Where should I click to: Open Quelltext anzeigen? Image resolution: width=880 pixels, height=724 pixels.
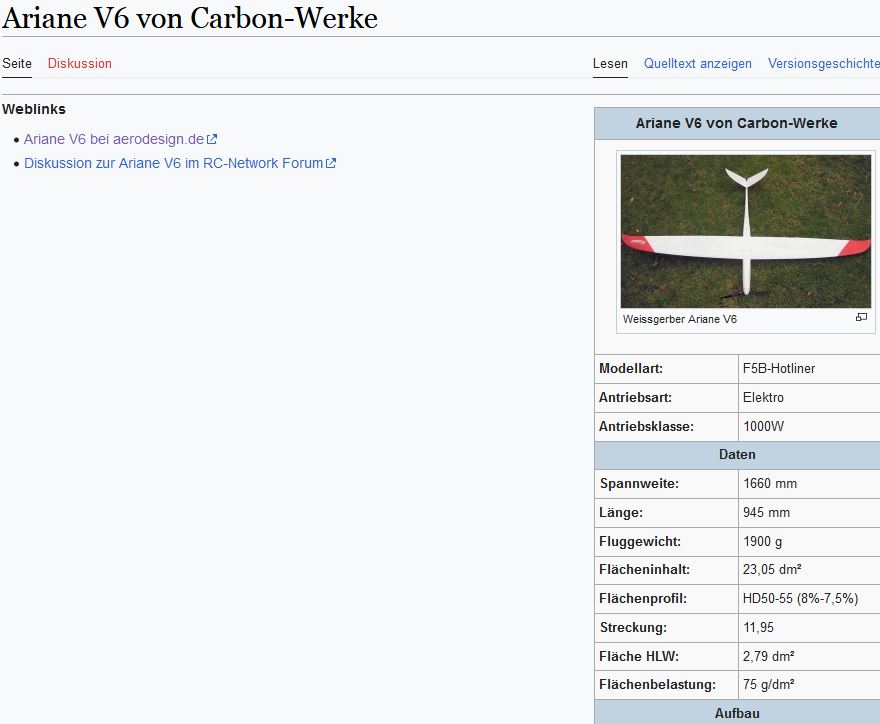[x=697, y=63]
